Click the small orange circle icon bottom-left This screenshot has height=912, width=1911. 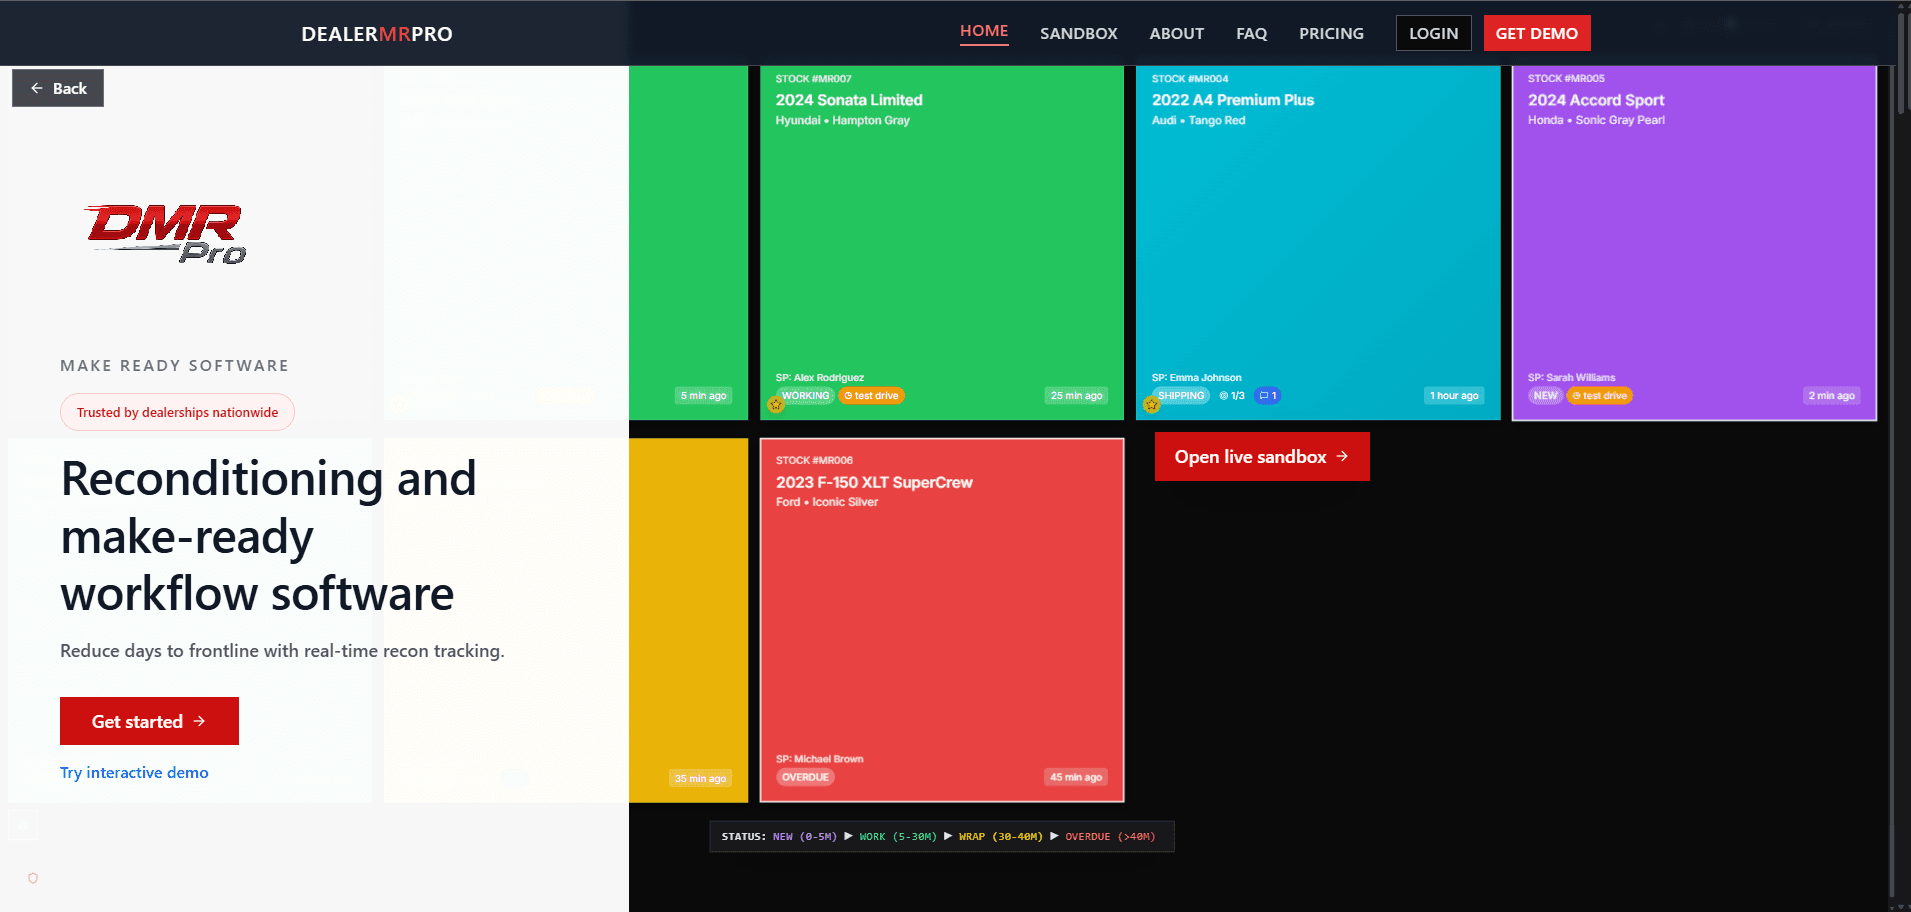(x=33, y=878)
